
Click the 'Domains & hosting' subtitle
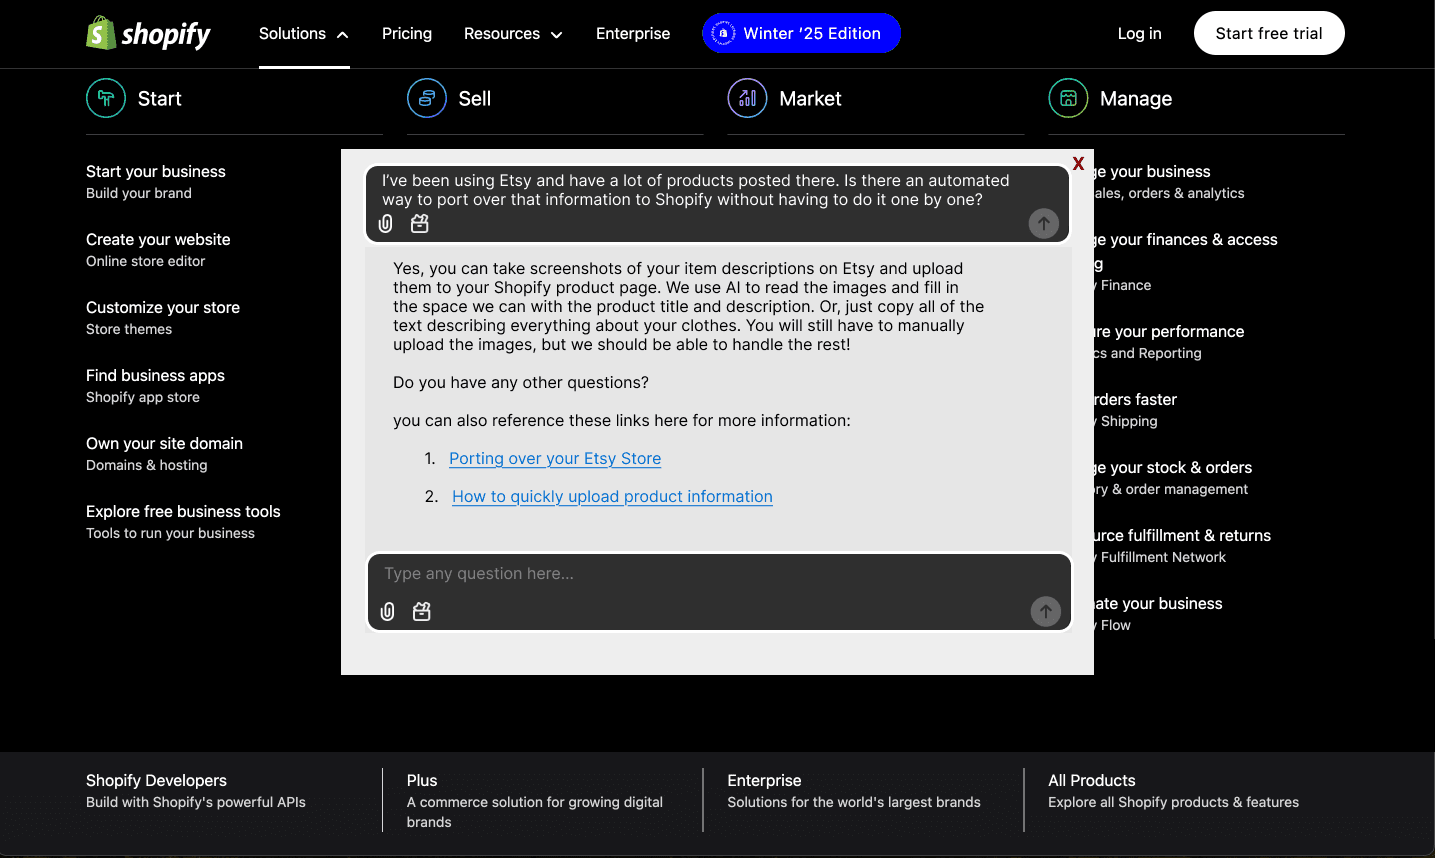click(x=147, y=465)
